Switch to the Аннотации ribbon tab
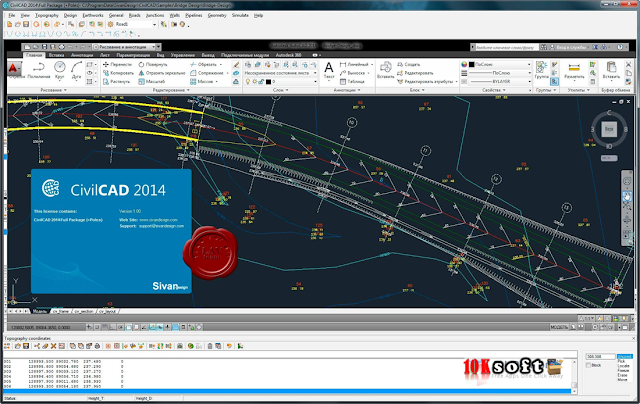 pyautogui.click(x=82, y=55)
